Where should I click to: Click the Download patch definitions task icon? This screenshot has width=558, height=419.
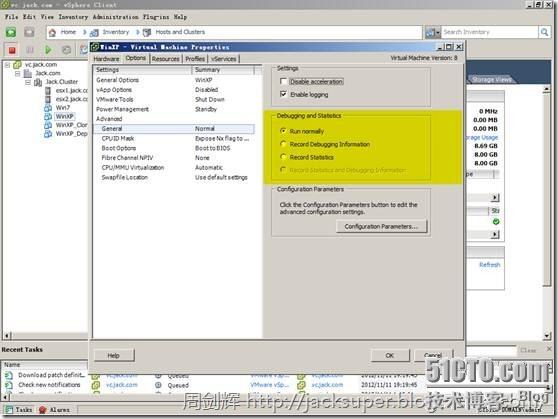pos(9,375)
